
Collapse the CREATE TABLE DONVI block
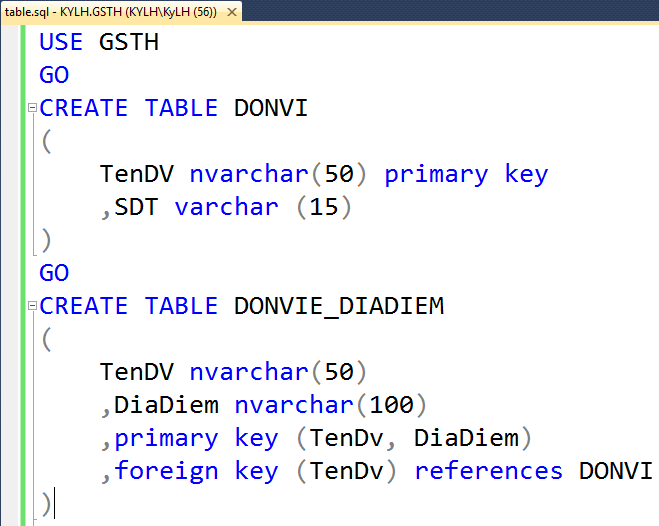pyautogui.click(x=32, y=108)
